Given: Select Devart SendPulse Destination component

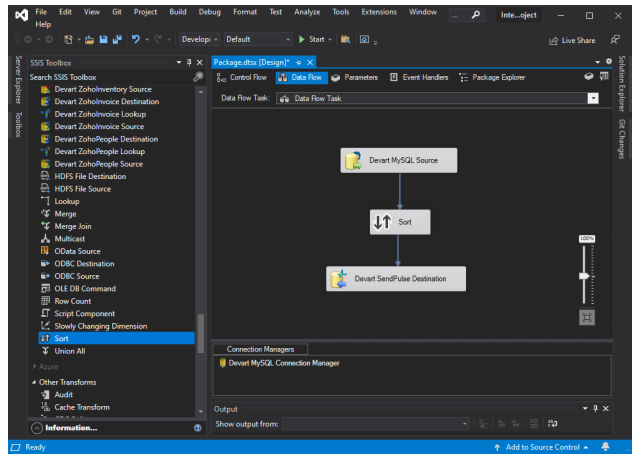Looking at the screenshot, I should (396, 279).
